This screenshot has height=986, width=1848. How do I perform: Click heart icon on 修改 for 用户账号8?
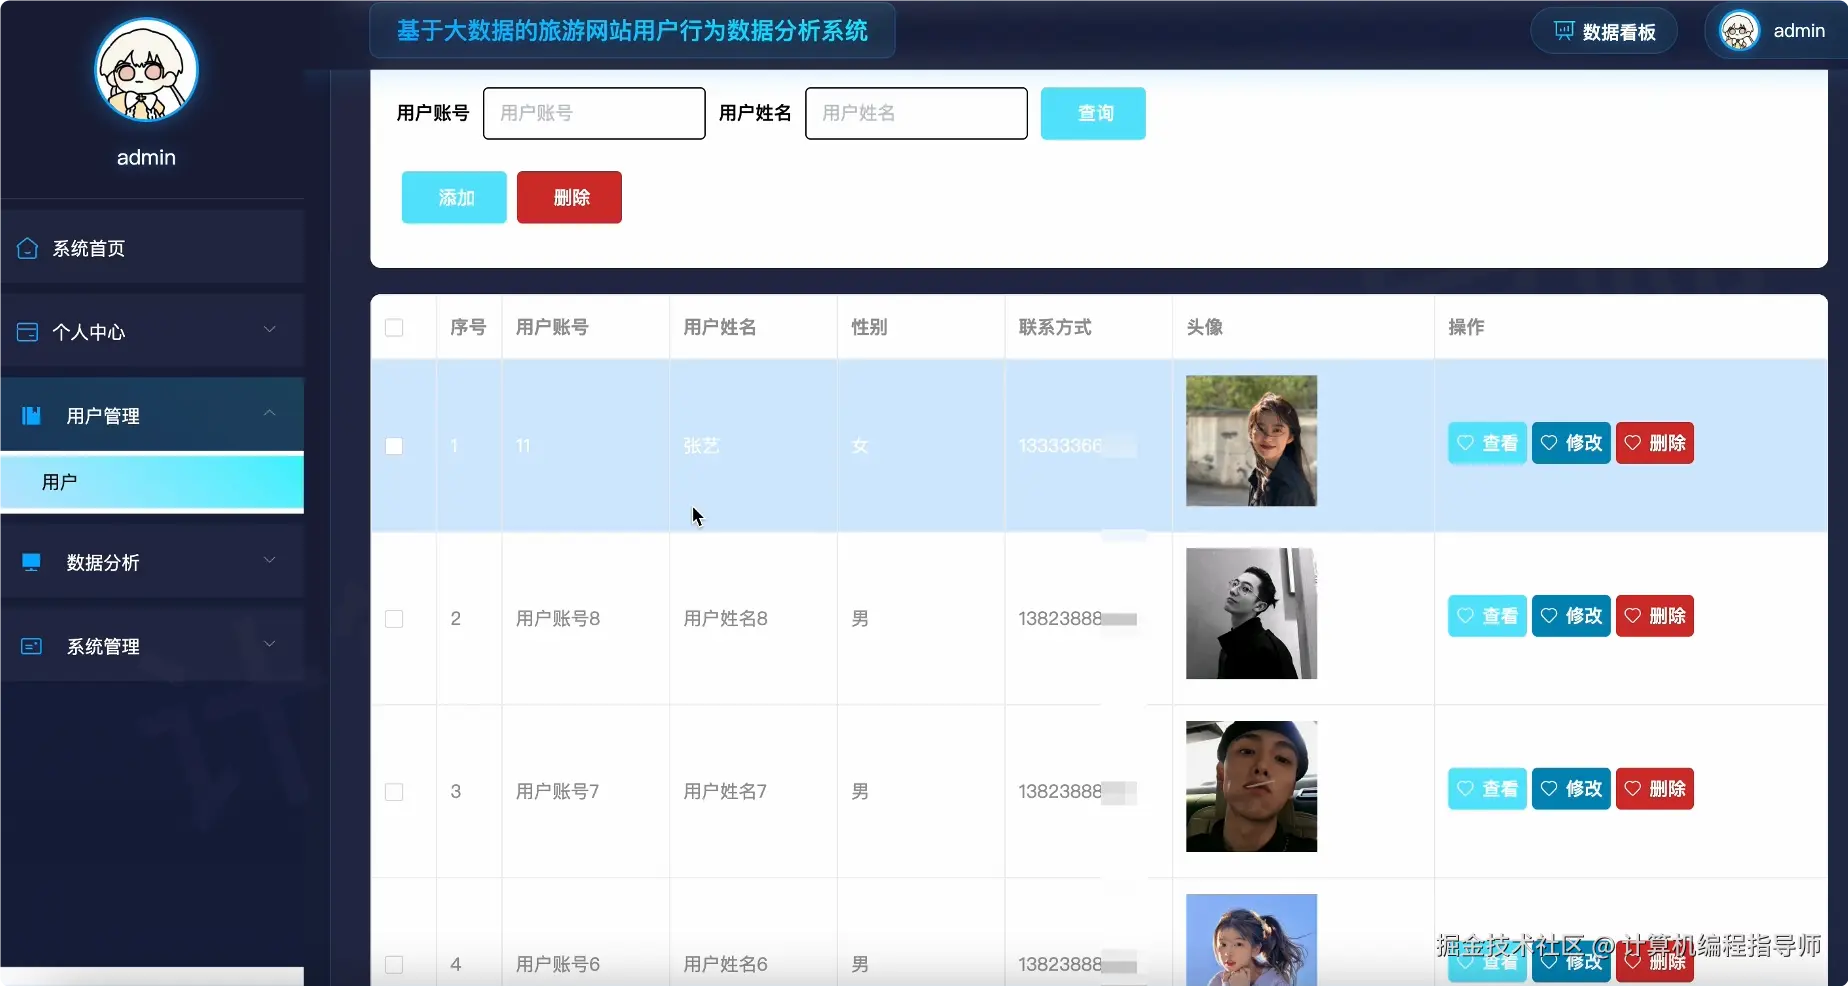tap(1549, 616)
